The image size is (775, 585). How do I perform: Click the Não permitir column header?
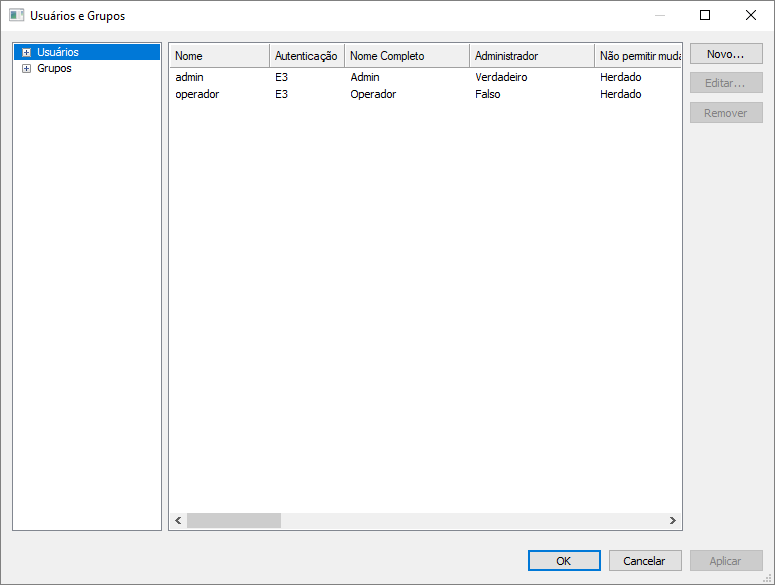tap(638, 56)
